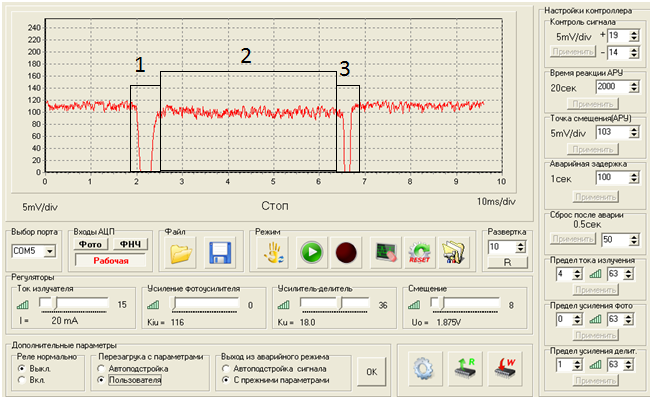Choose Автоподстройка reload option
This screenshot has width=651, height=399.
(x=101, y=368)
